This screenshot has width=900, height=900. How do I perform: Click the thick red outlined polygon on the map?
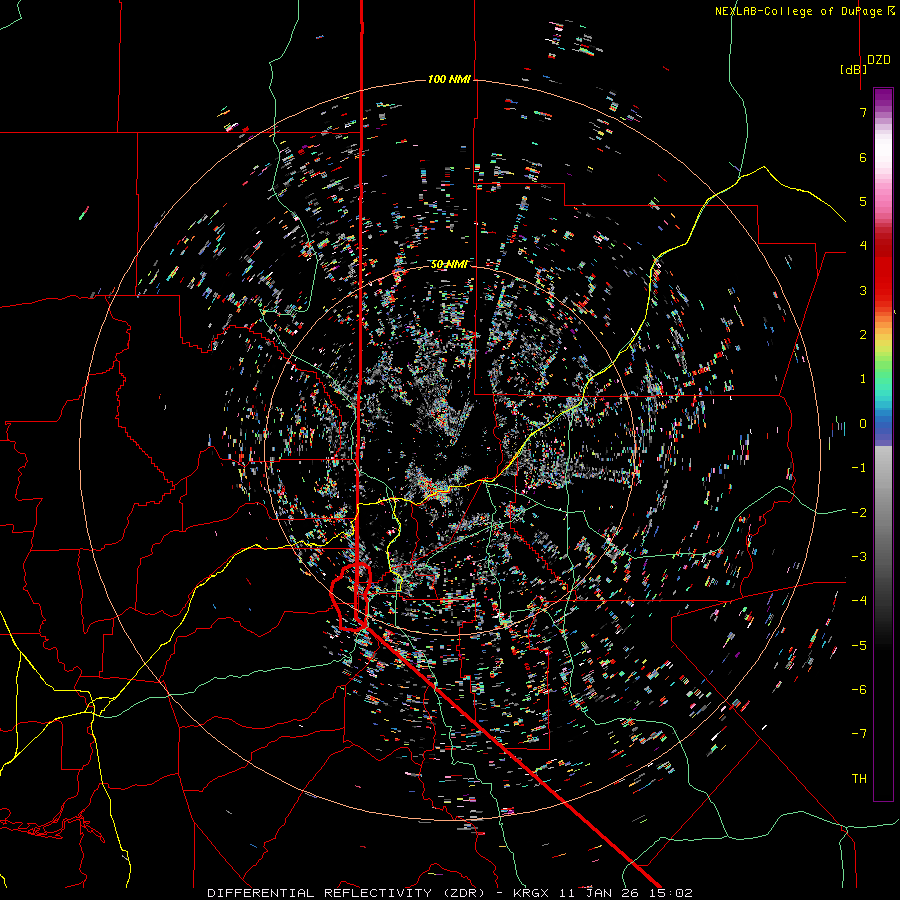tap(351, 597)
